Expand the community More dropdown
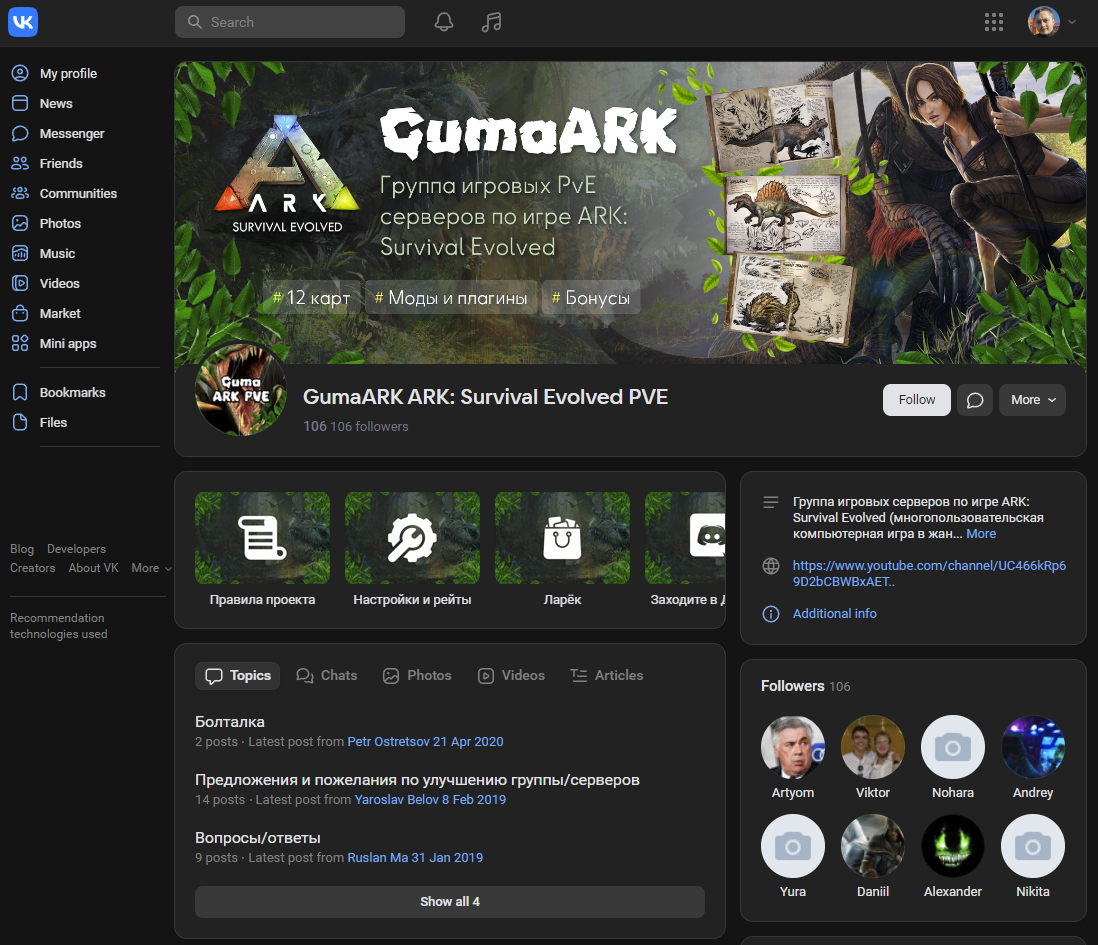1098x945 pixels. tap(1032, 400)
